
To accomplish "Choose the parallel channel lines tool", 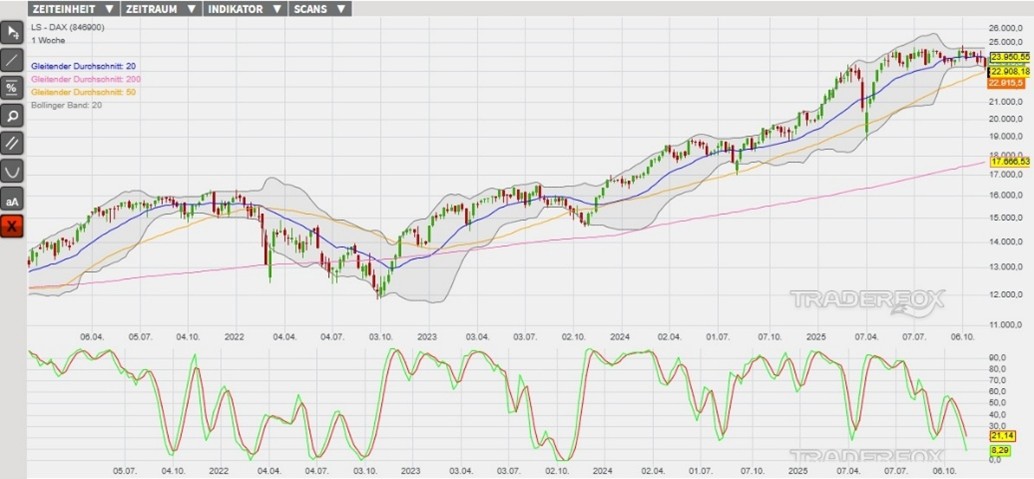I will click(13, 144).
